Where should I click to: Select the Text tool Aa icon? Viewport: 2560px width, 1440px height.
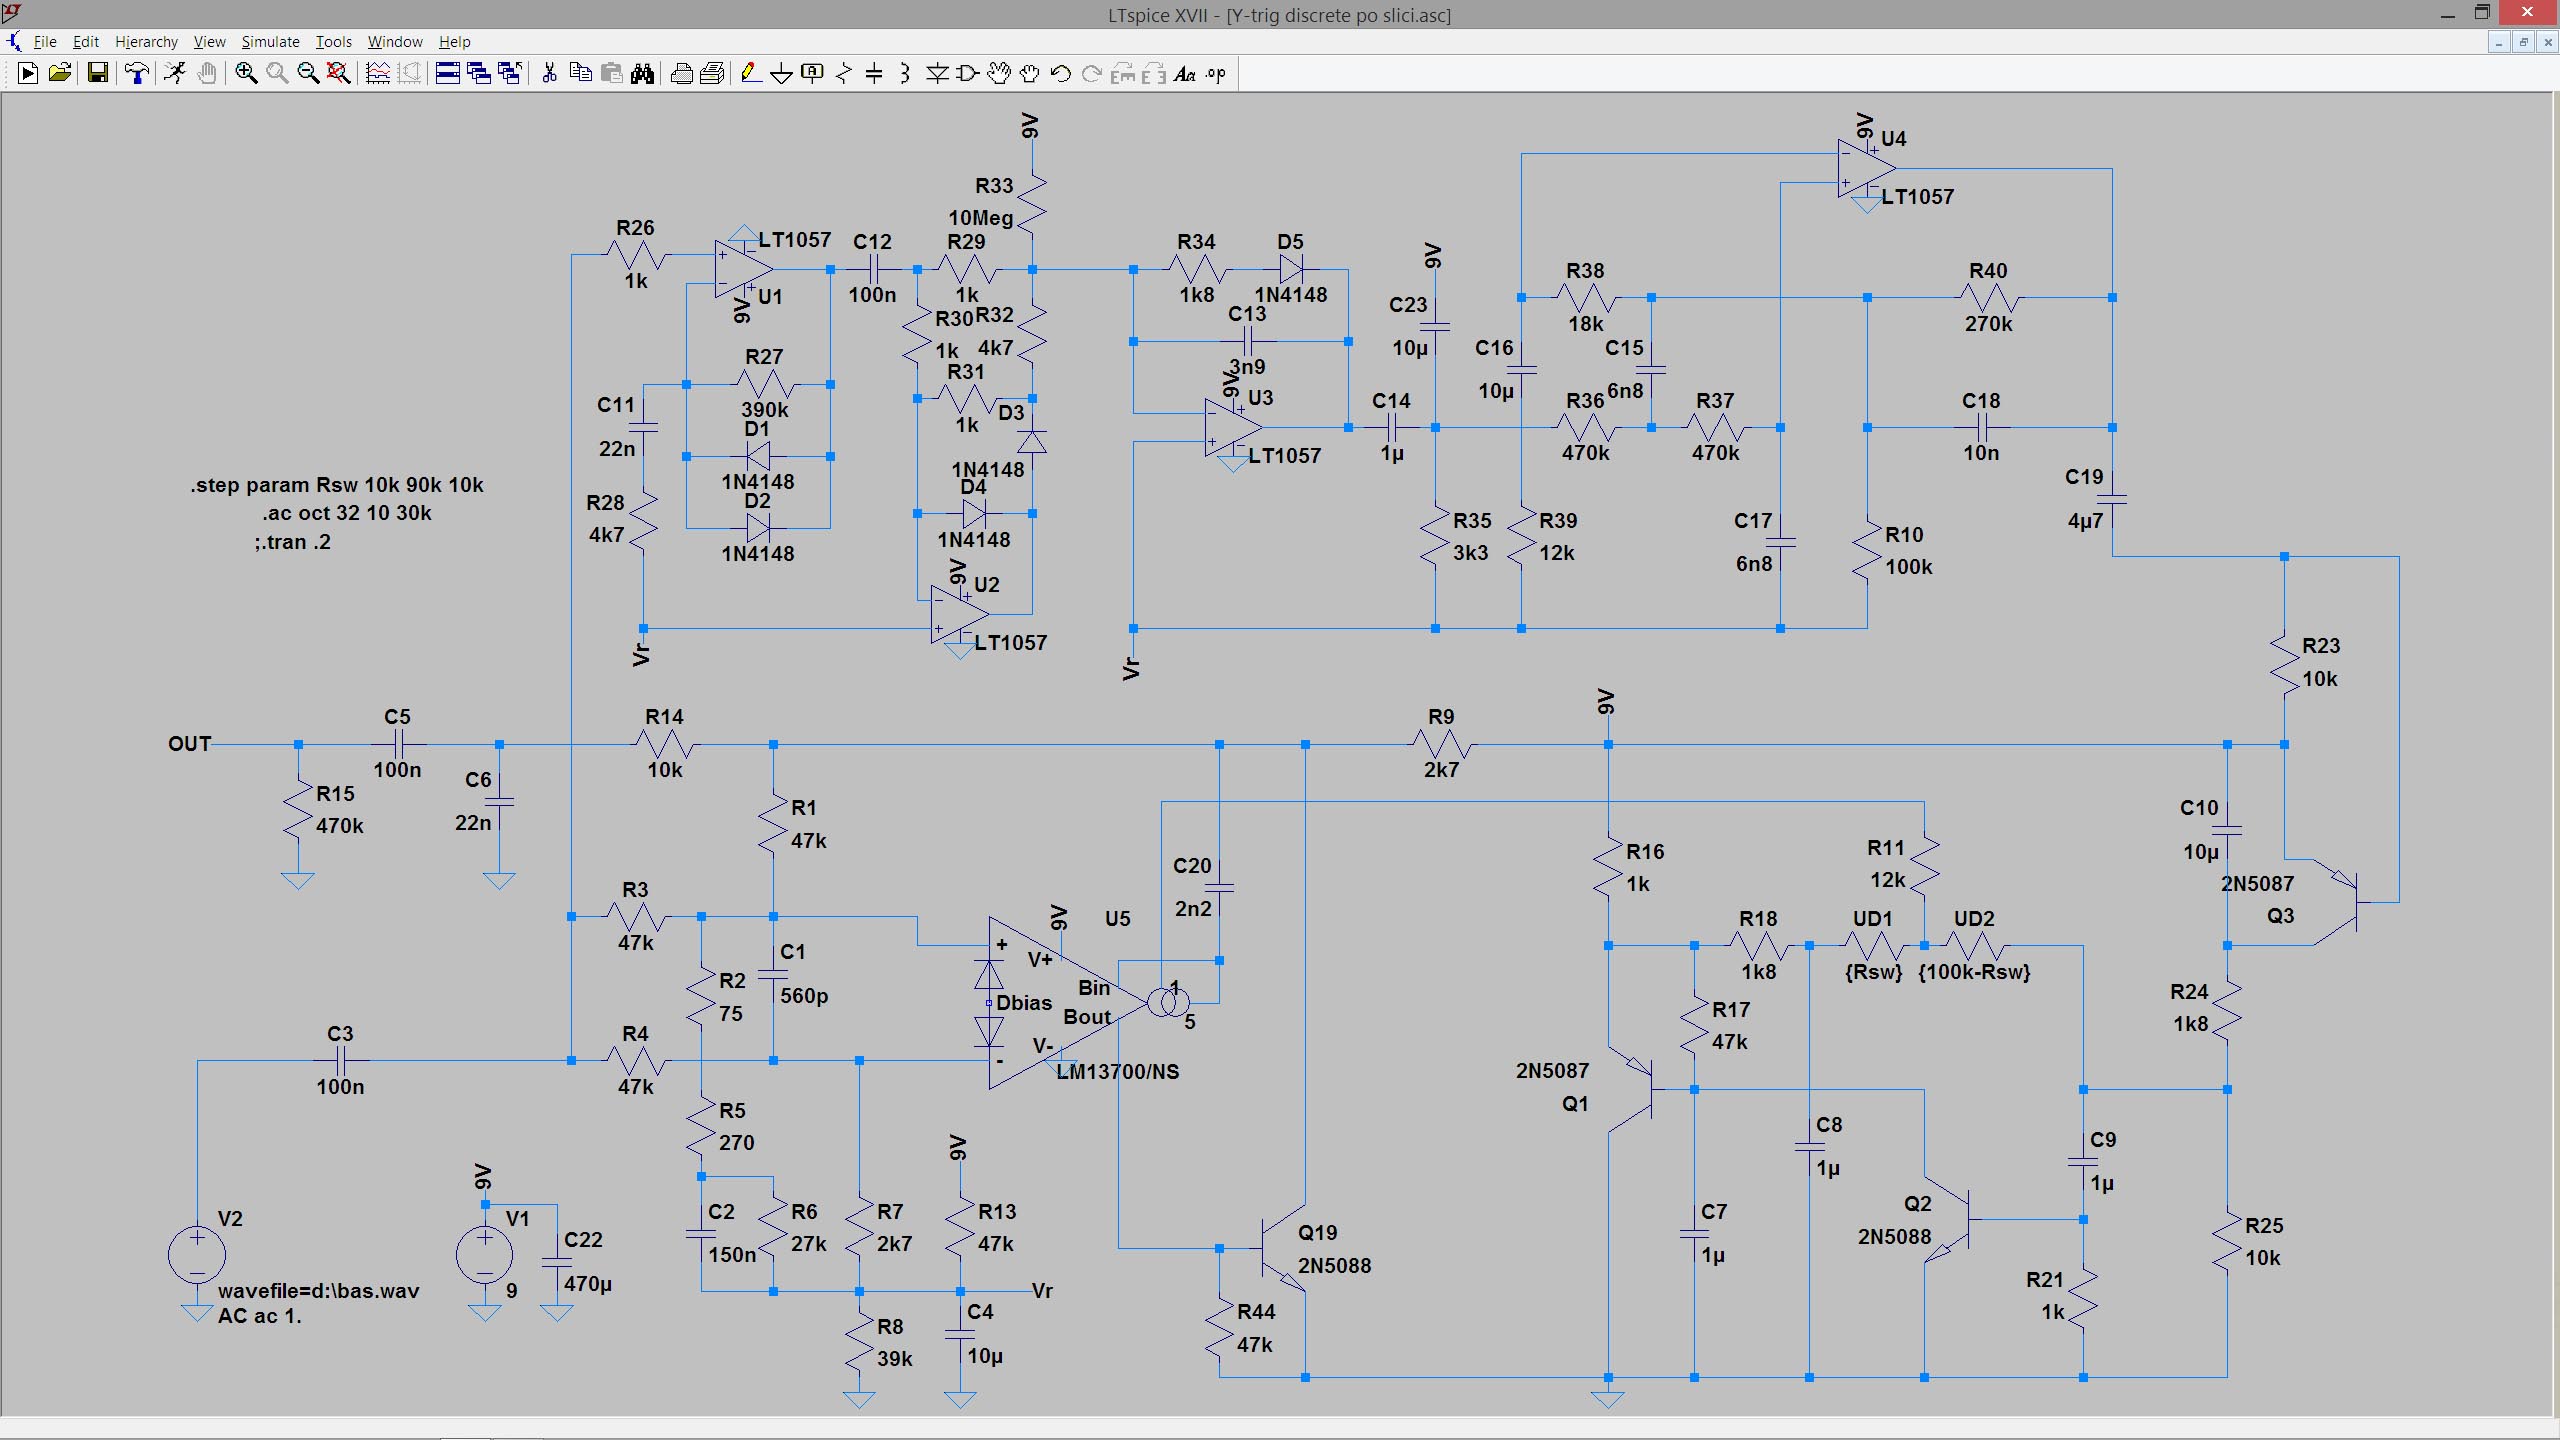point(1185,73)
